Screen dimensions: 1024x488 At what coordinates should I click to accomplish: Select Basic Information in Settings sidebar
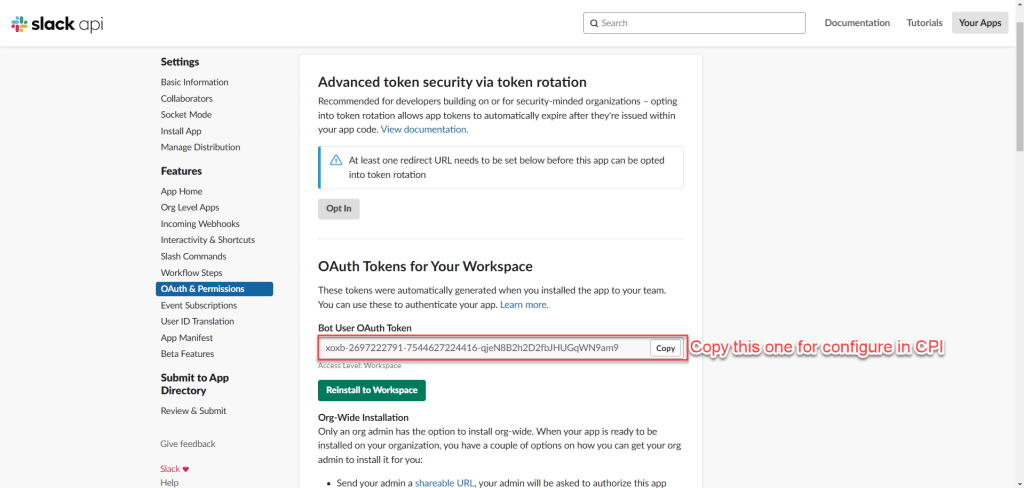coord(194,82)
